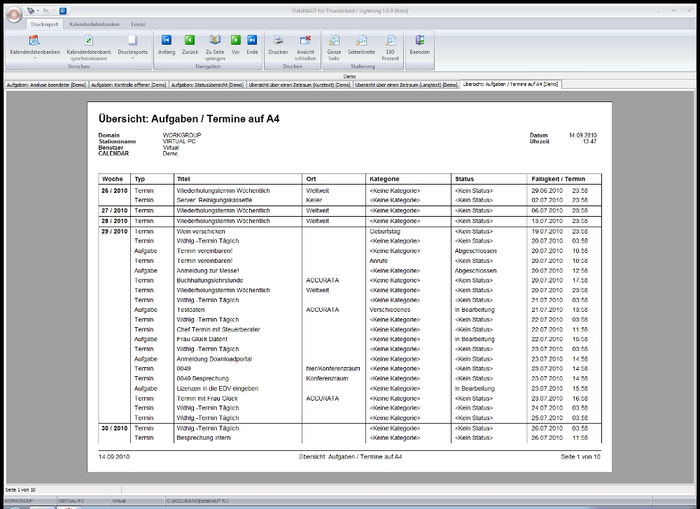Click WORKGROUP value in report header

pos(182,135)
